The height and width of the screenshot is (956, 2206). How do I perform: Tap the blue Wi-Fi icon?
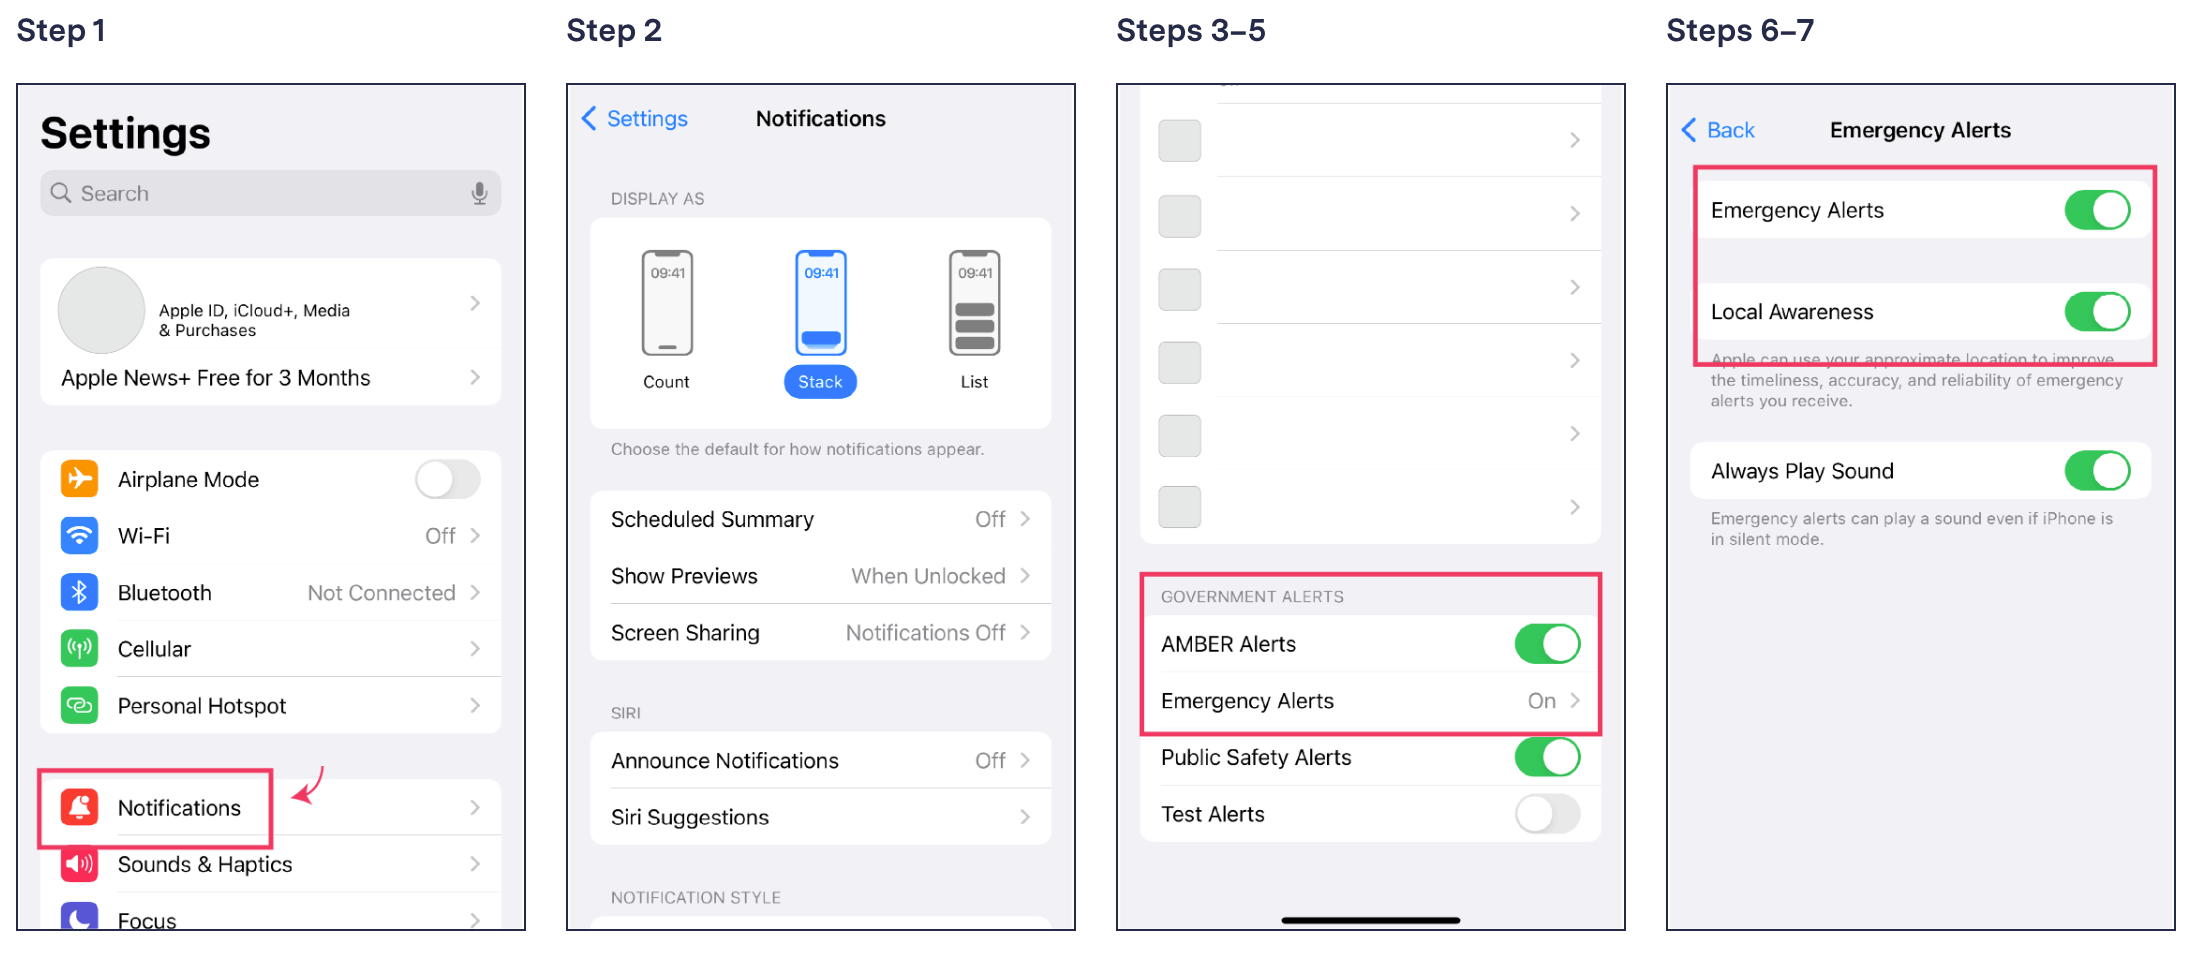[79, 535]
